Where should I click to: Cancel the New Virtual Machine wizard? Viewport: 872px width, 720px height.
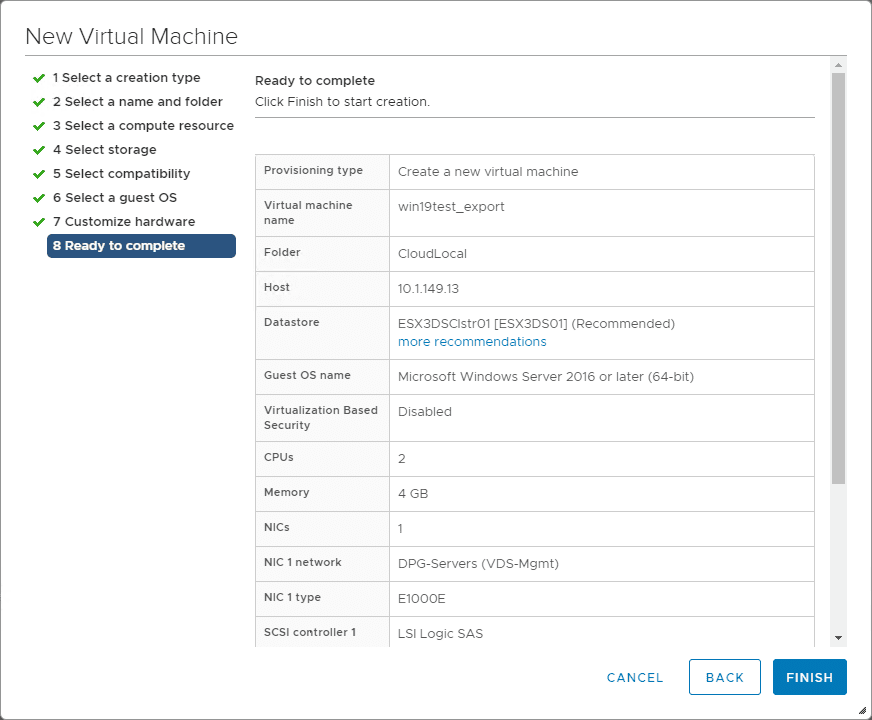(x=635, y=677)
